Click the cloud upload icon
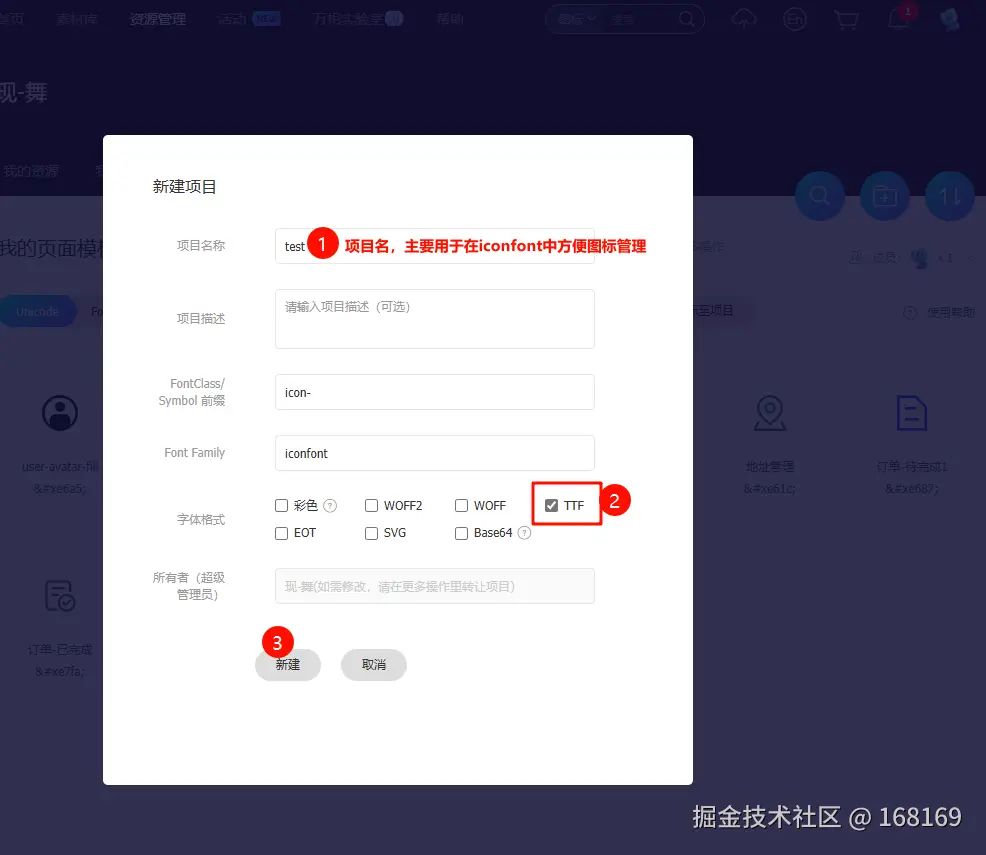 click(744, 19)
